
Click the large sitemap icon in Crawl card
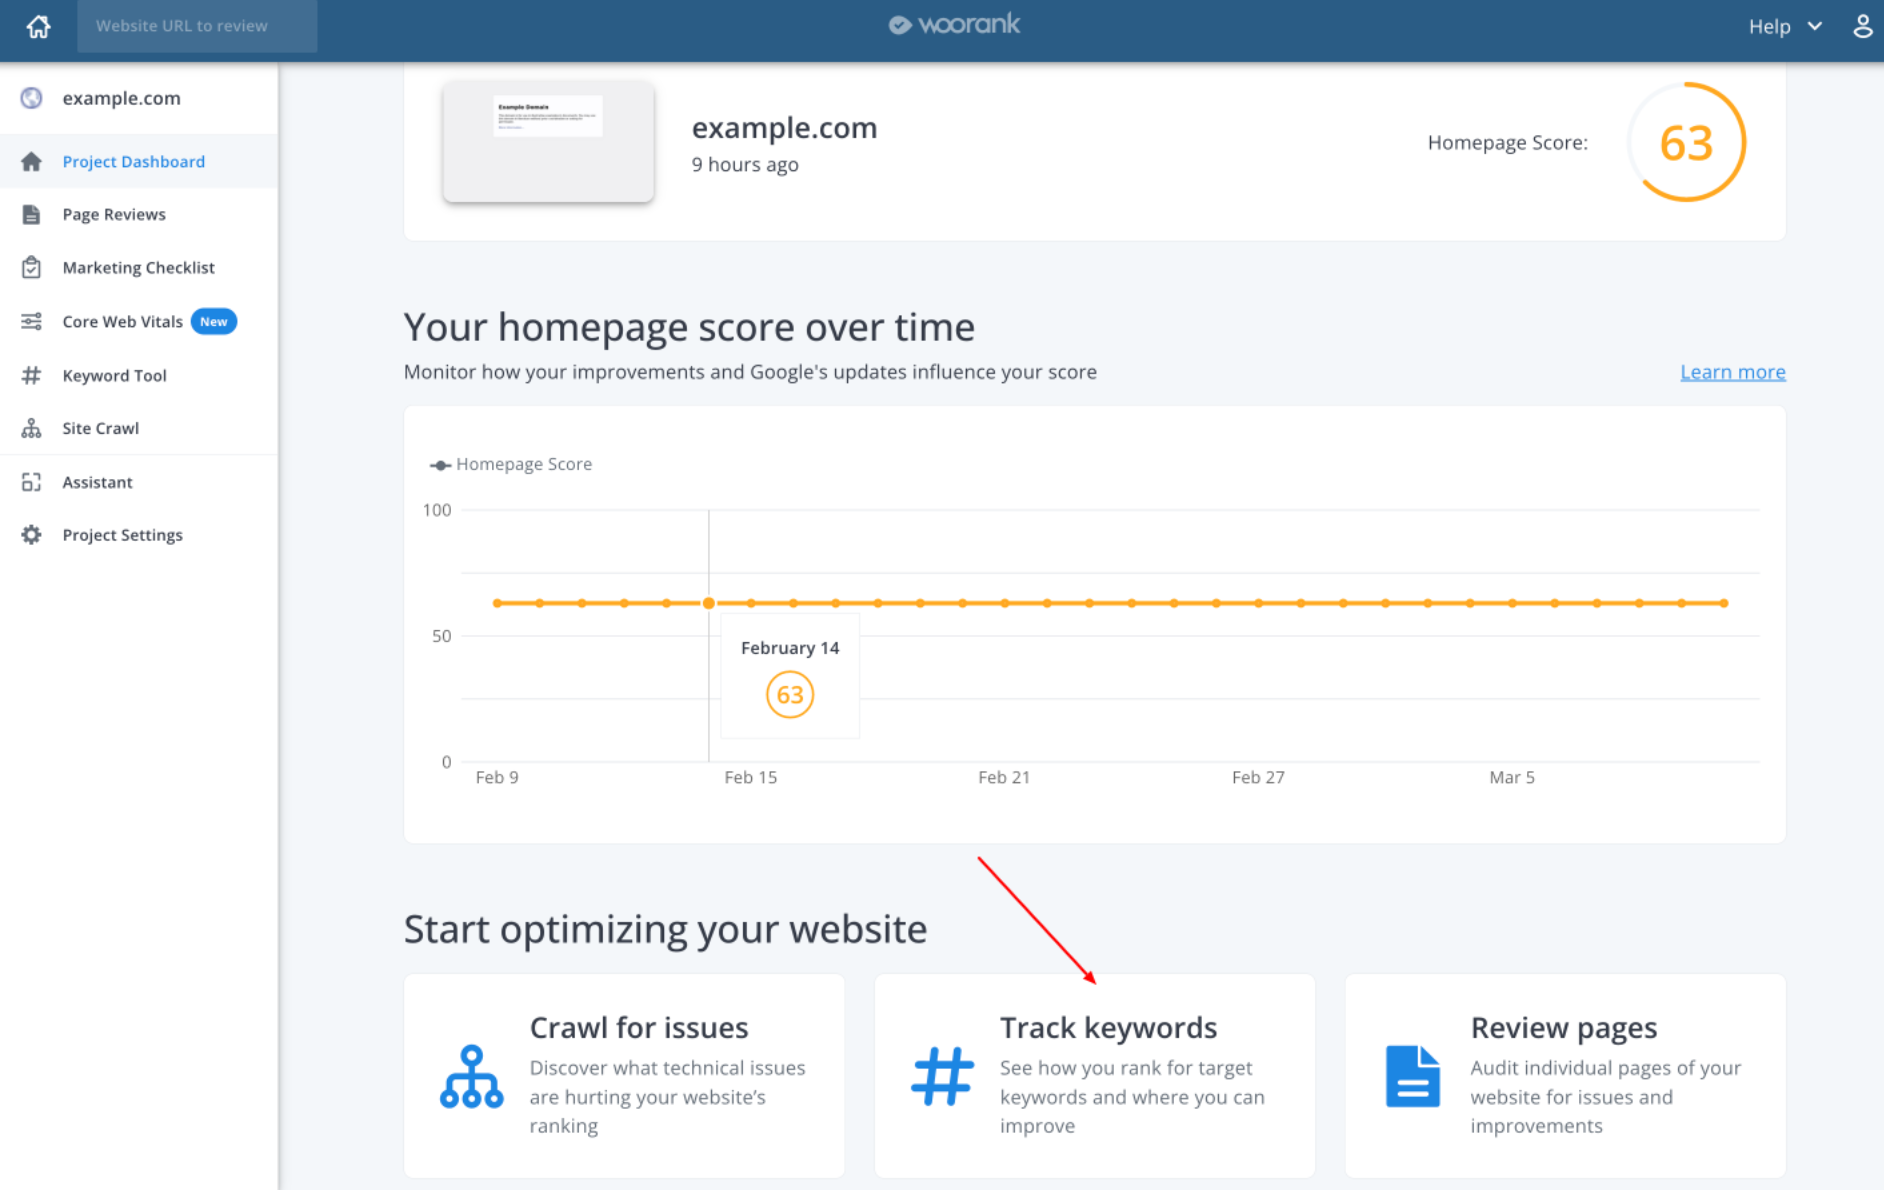coord(472,1077)
